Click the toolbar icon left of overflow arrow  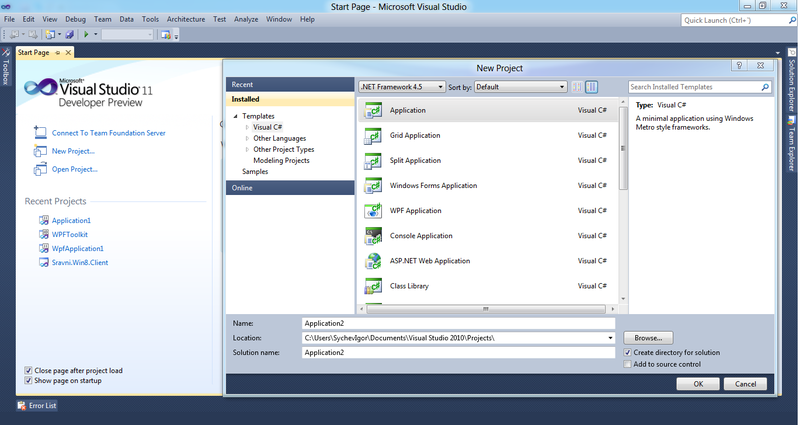pyautogui.click(x=165, y=35)
